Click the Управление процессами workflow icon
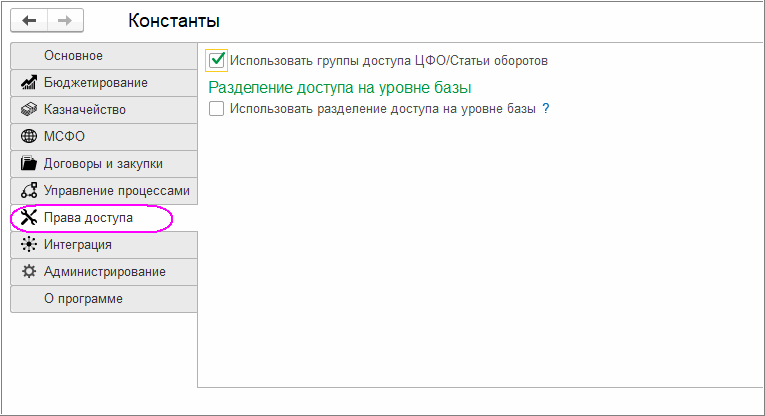The height and width of the screenshot is (416, 765). (x=28, y=191)
